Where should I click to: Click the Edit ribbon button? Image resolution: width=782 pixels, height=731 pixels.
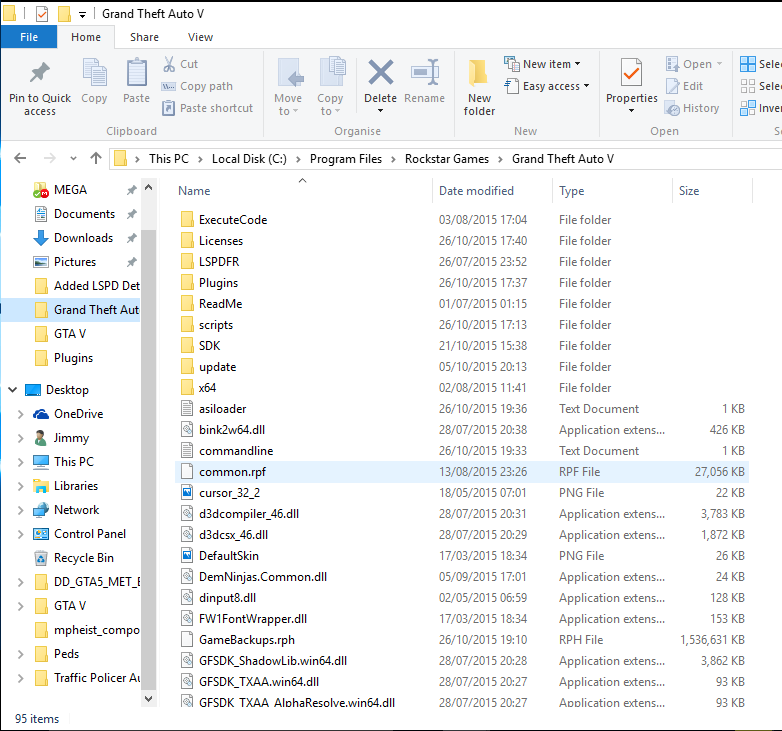tap(684, 86)
